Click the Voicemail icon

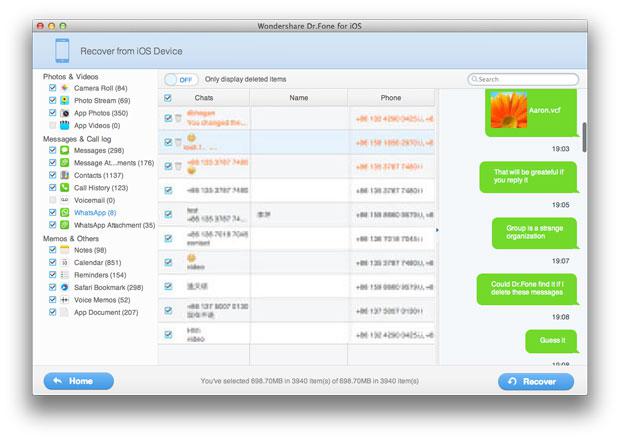tap(64, 200)
